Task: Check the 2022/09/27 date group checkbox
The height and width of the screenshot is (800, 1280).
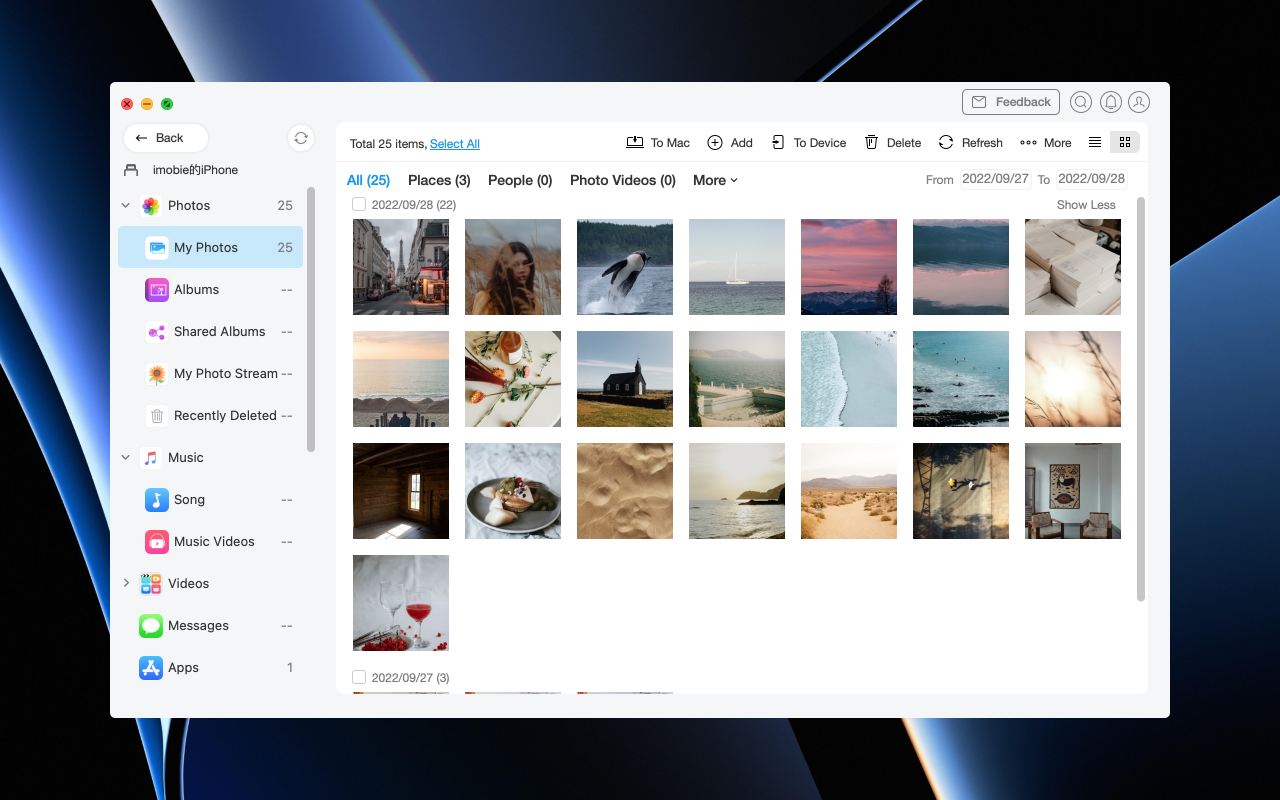Action: (359, 677)
